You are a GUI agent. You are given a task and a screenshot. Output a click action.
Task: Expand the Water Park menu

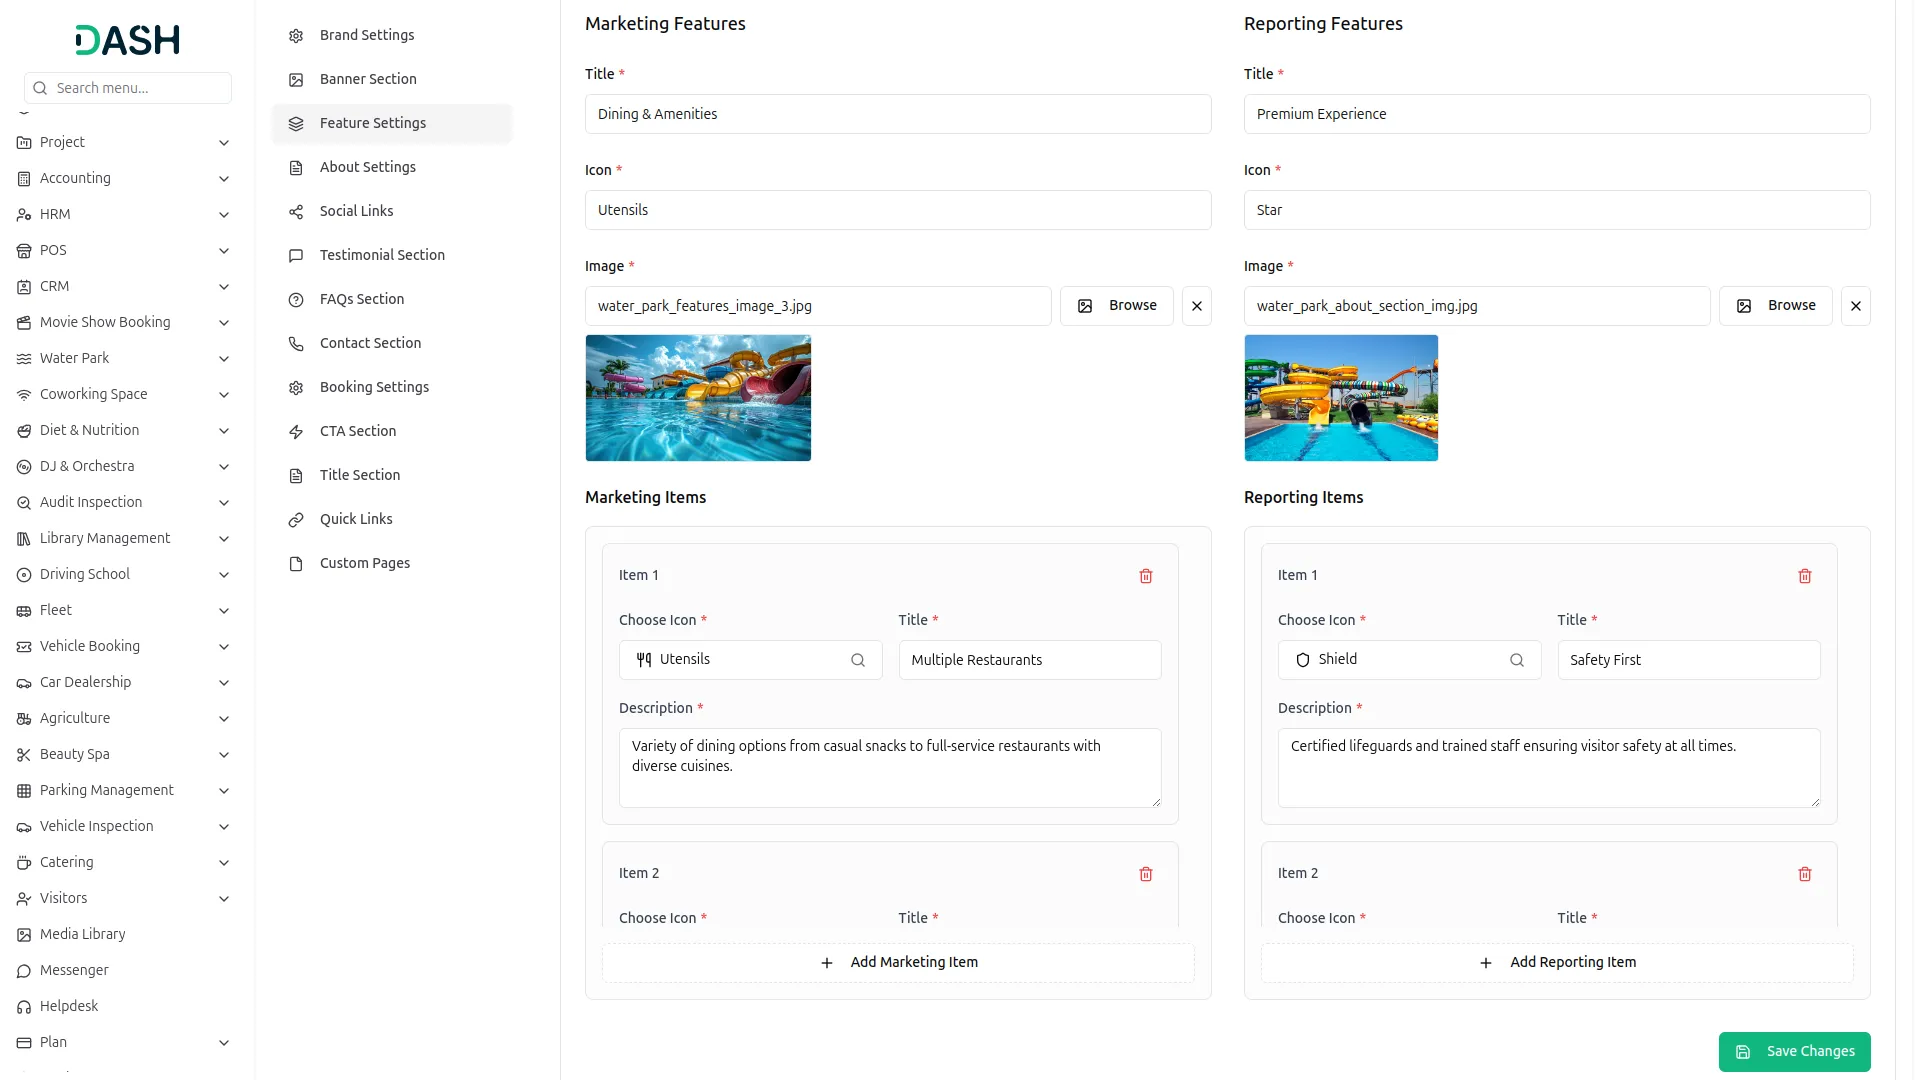(224, 359)
